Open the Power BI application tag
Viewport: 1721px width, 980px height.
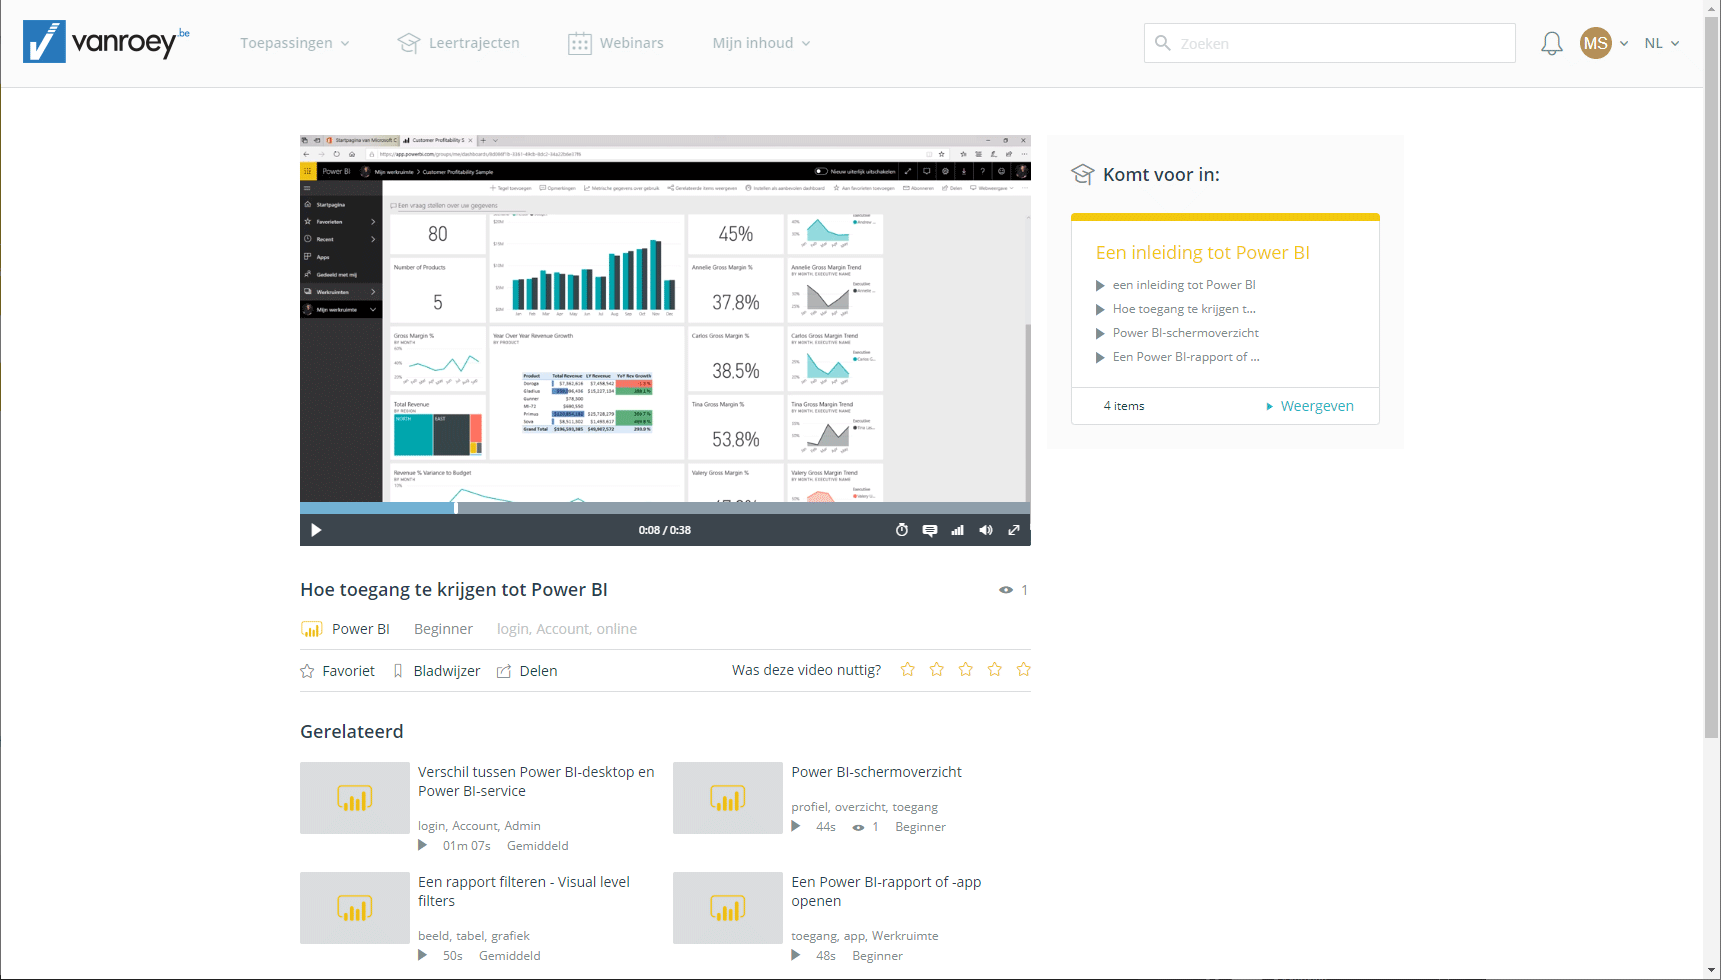click(x=361, y=629)
